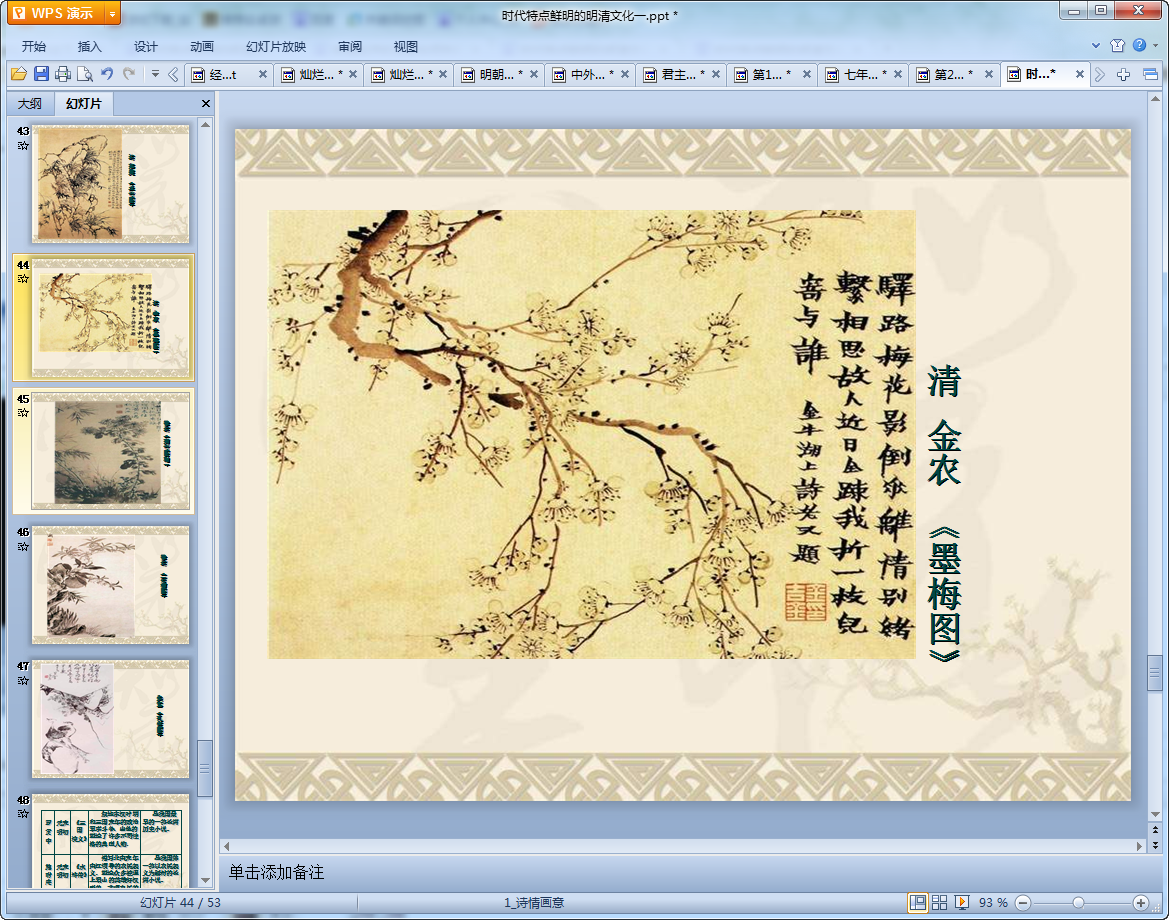Select slide 43 thumbnail
This screenshot has width=1169, height=920.
(x=110, y=183)
